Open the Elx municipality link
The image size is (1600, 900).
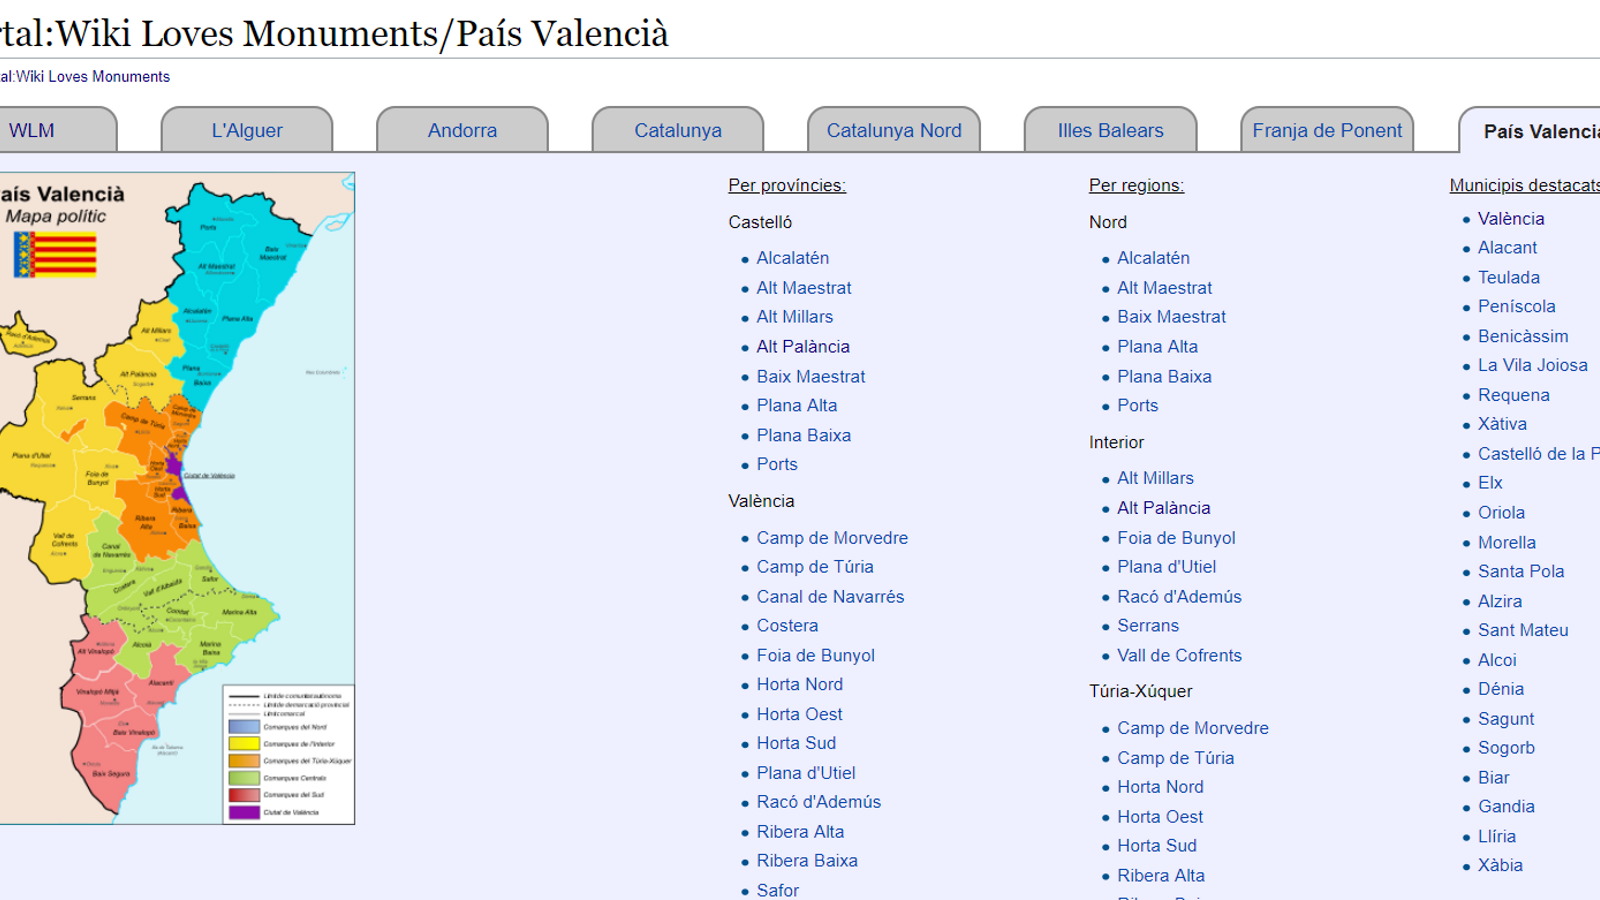coord(1490,483)
